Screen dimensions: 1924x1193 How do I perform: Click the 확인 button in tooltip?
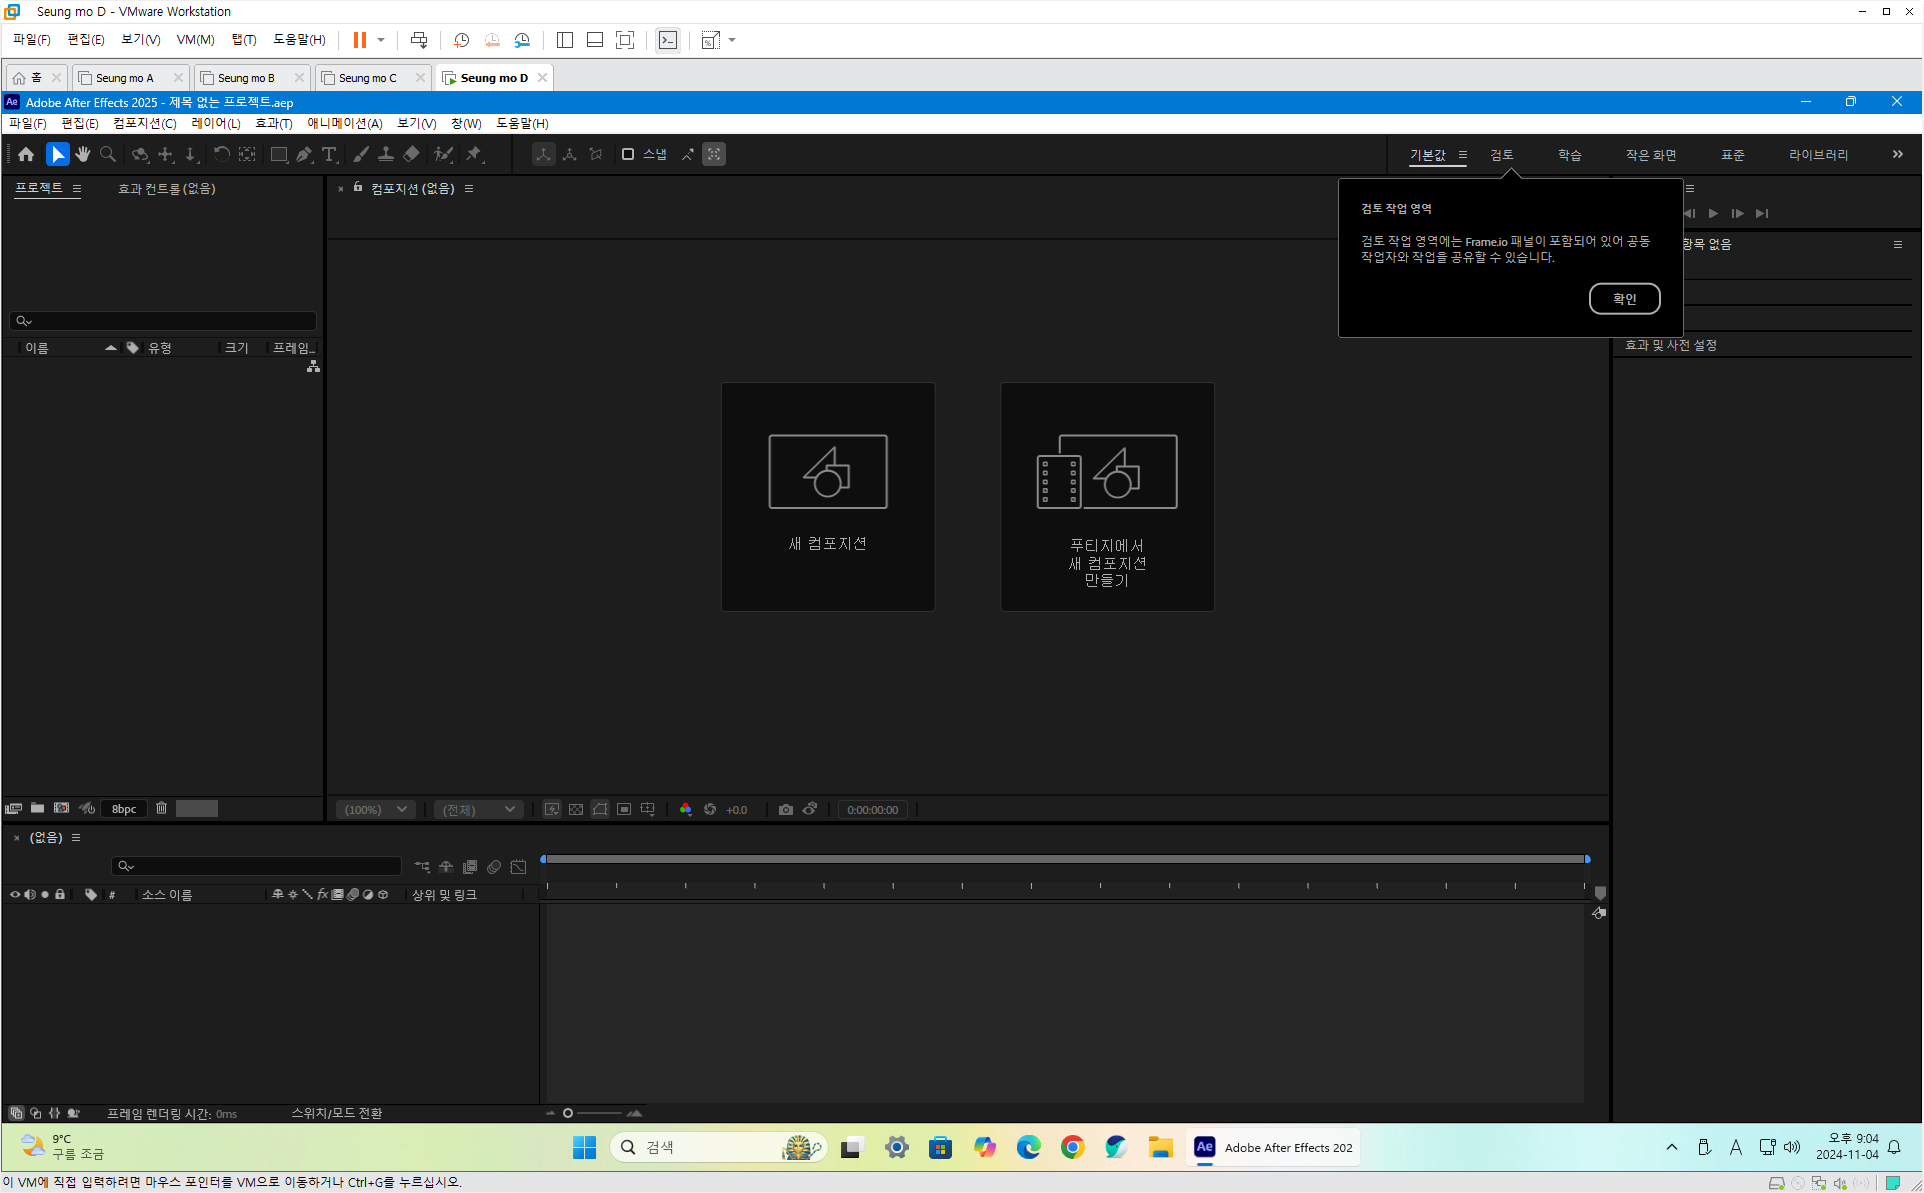point(1624,298)
